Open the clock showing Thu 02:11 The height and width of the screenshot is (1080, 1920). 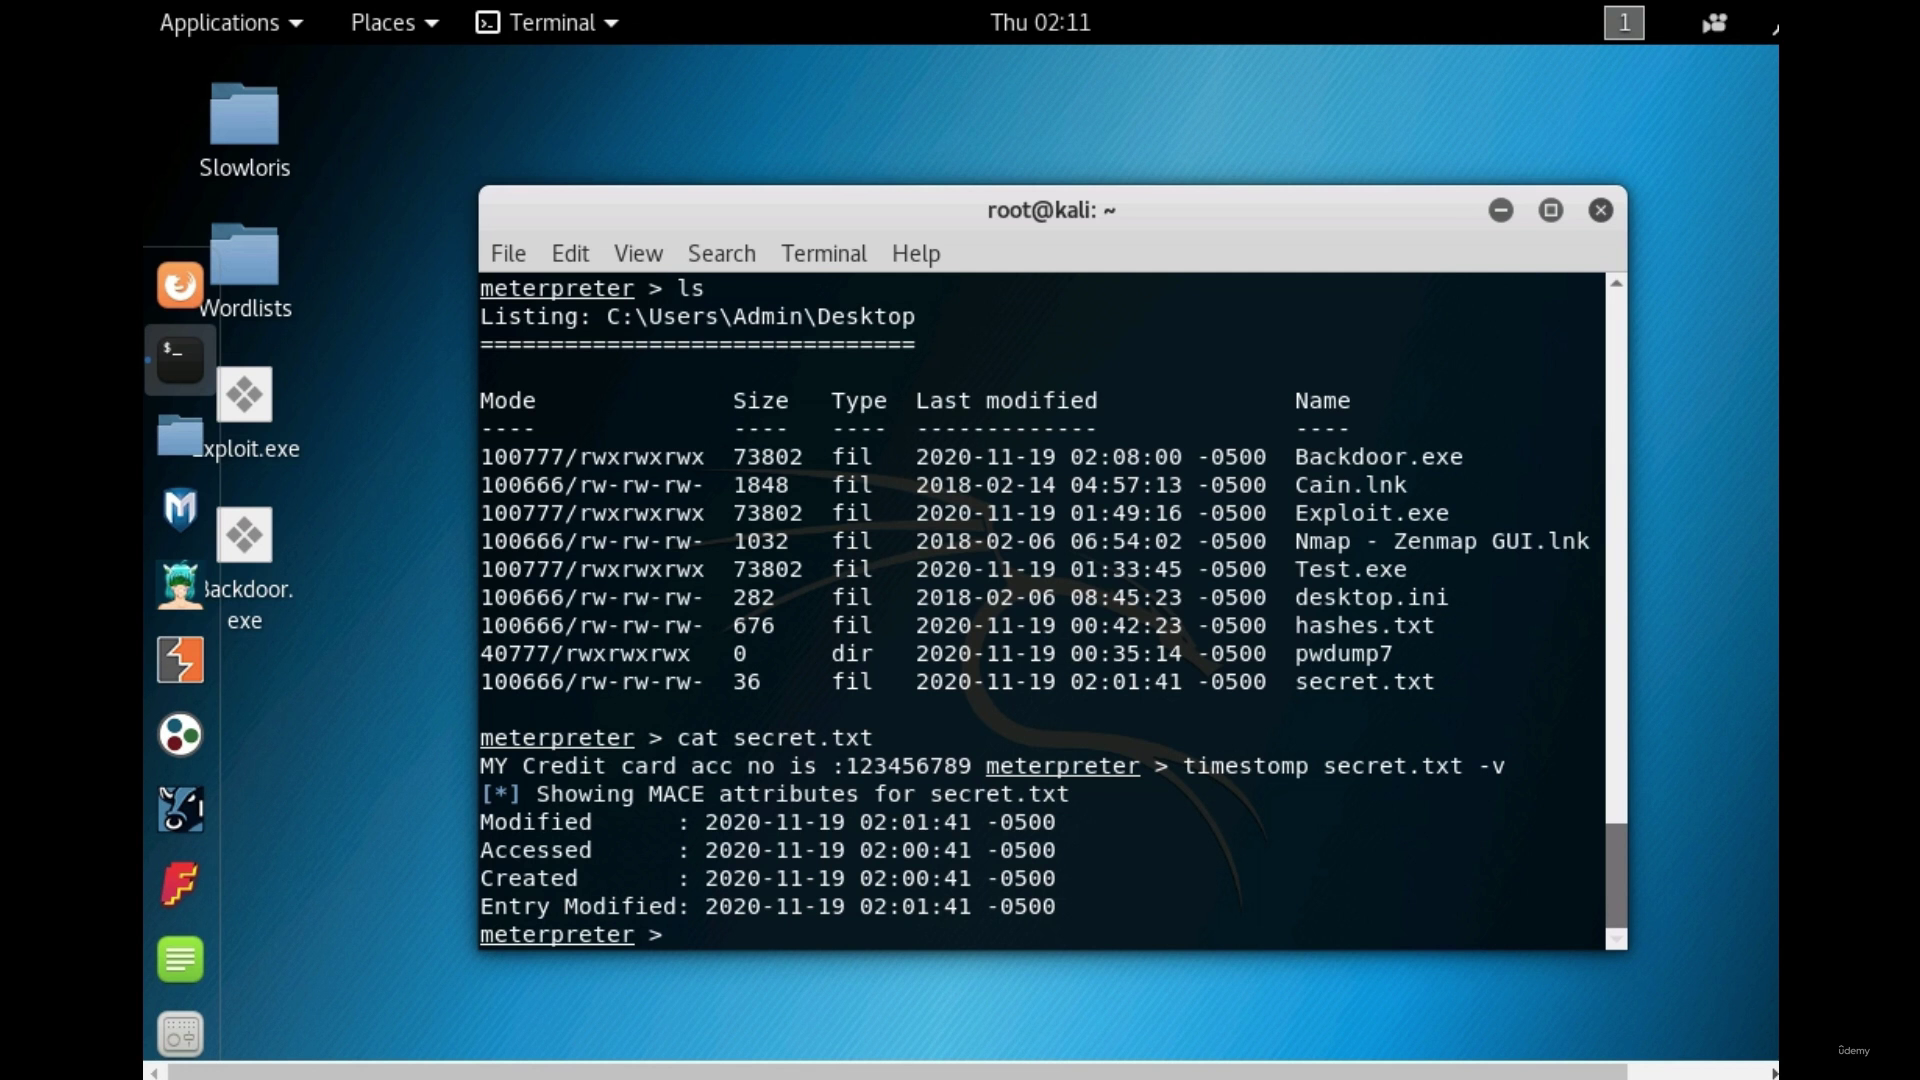point(1040,22)
